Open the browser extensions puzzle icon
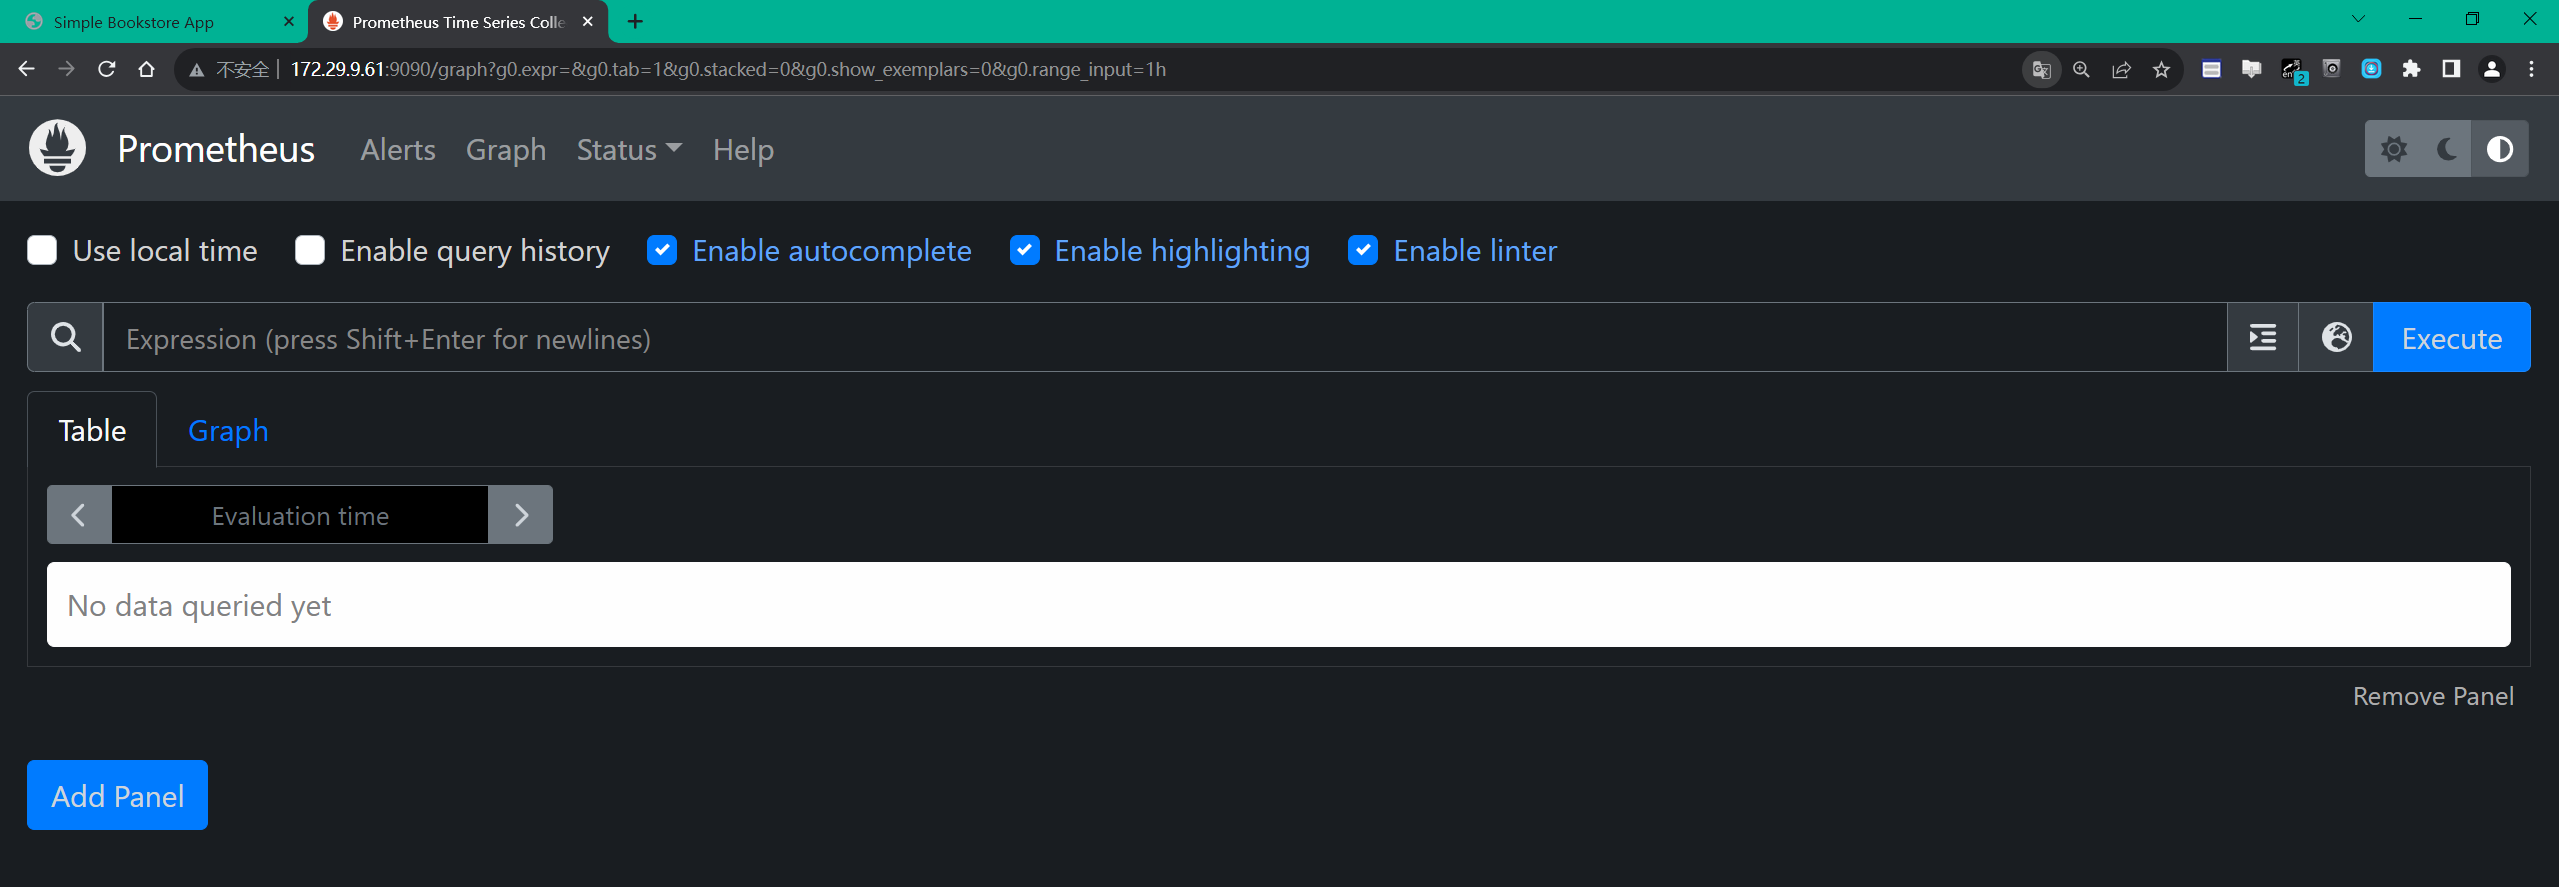2559x887 pixels. tap(2411, 69)
